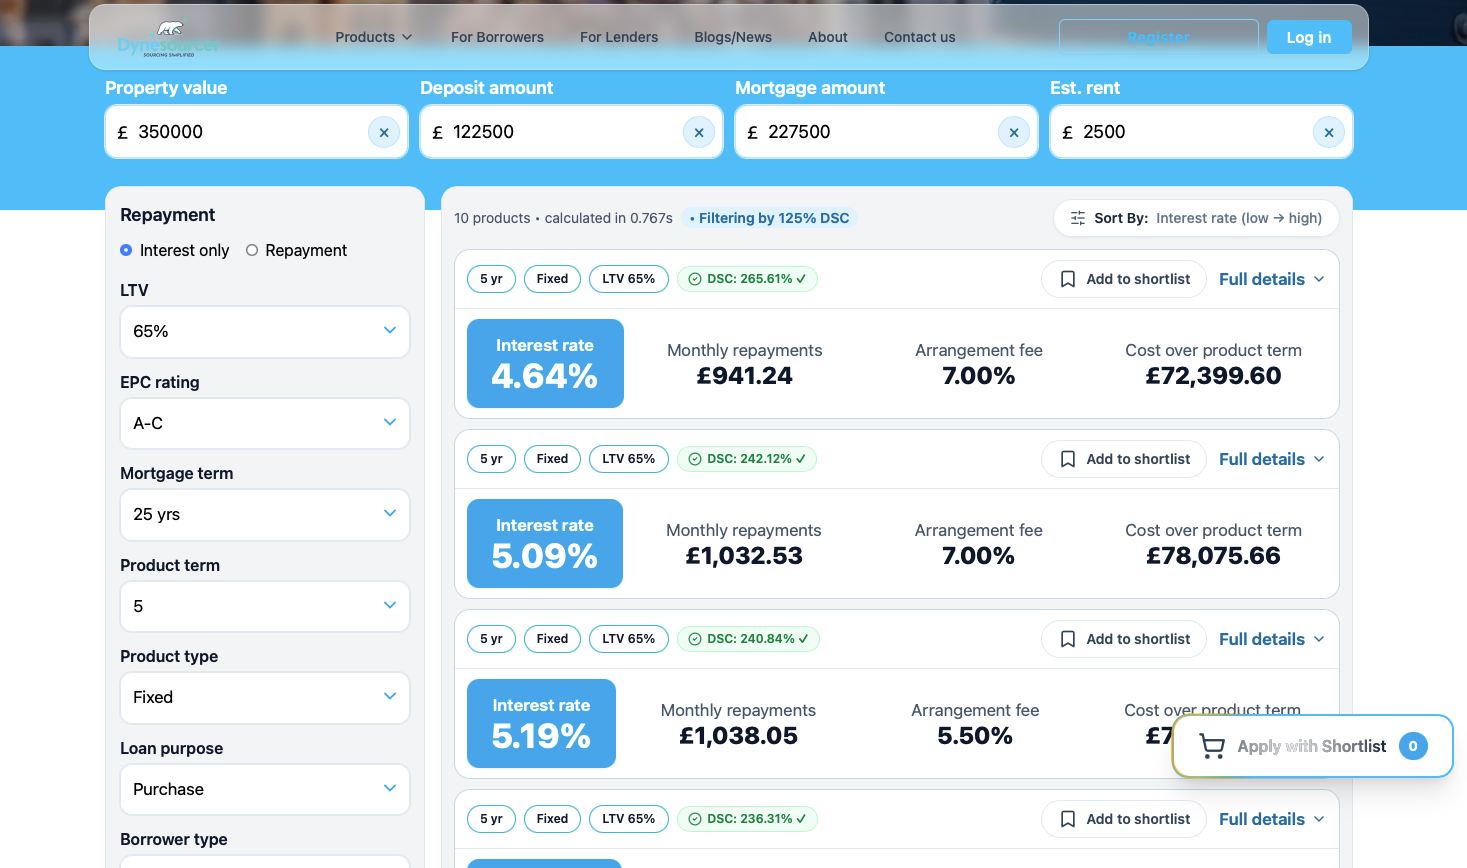
Task: Clear the Property value field
Action: pyautogui.click(x=384, y=132)
